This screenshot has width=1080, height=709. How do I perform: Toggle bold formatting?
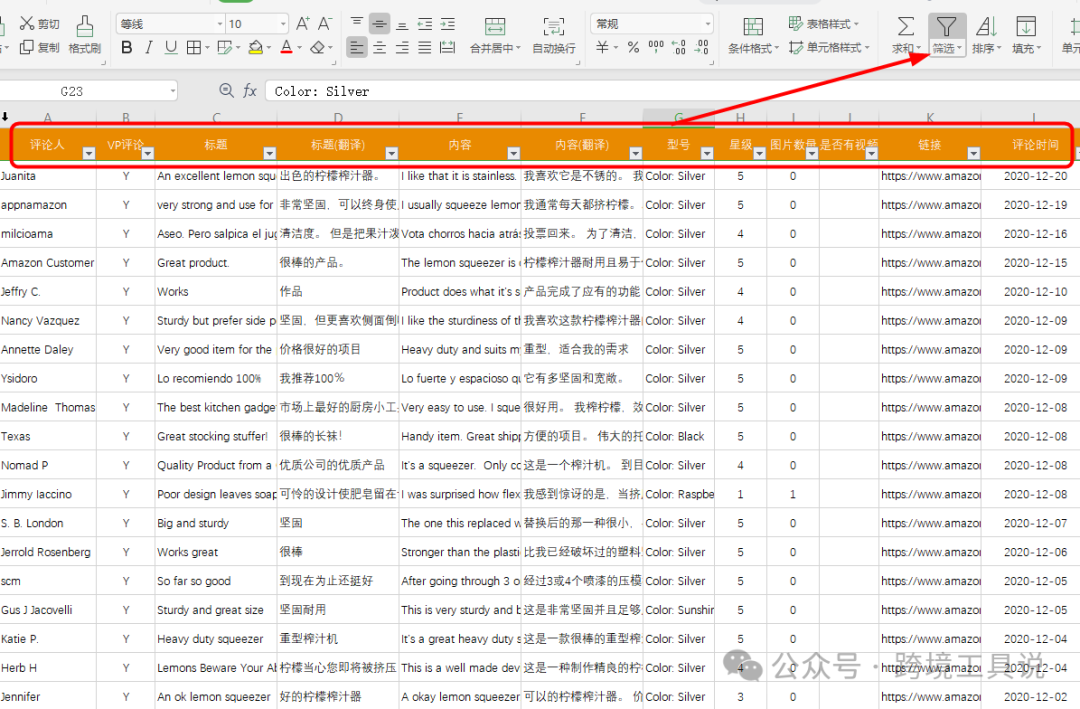coord(127,48)
